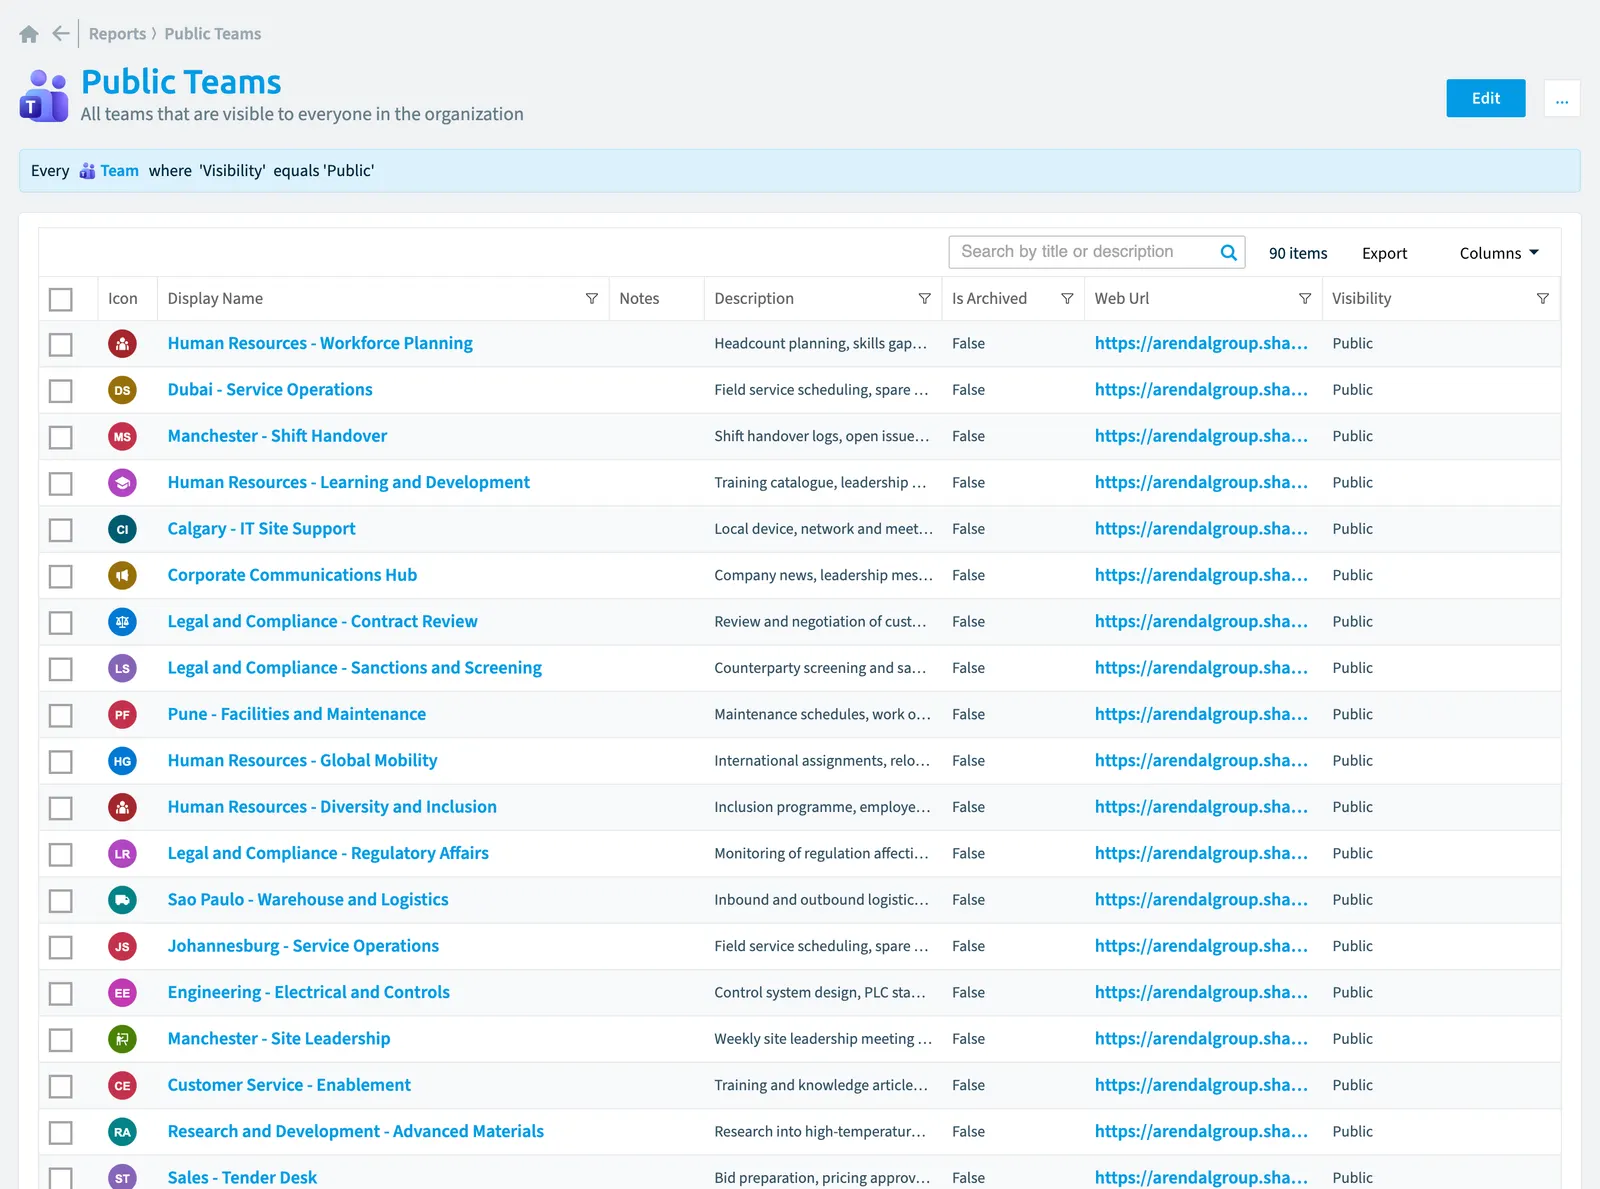Sort by the Icon column header

click(x=123, y=299)
